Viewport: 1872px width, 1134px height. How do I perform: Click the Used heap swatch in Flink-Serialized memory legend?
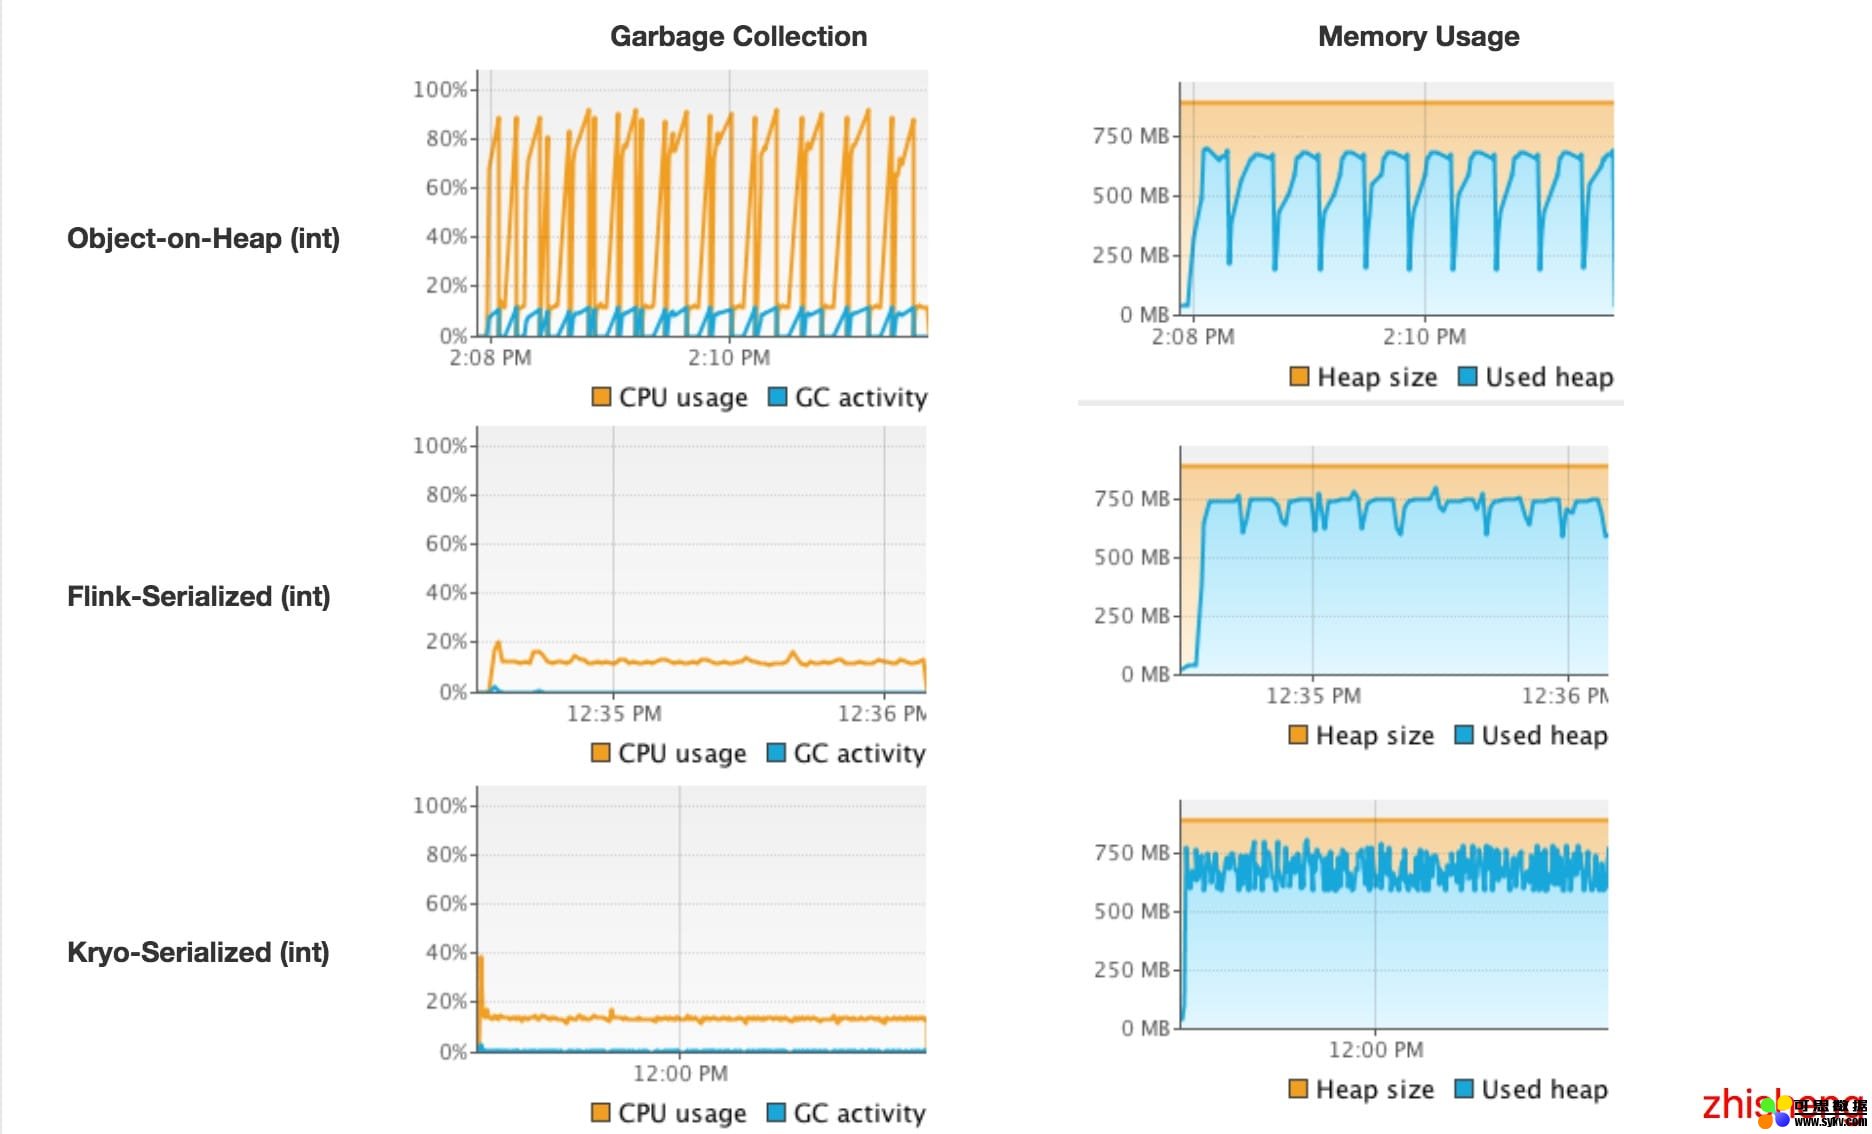click(x=1464, y=735)
